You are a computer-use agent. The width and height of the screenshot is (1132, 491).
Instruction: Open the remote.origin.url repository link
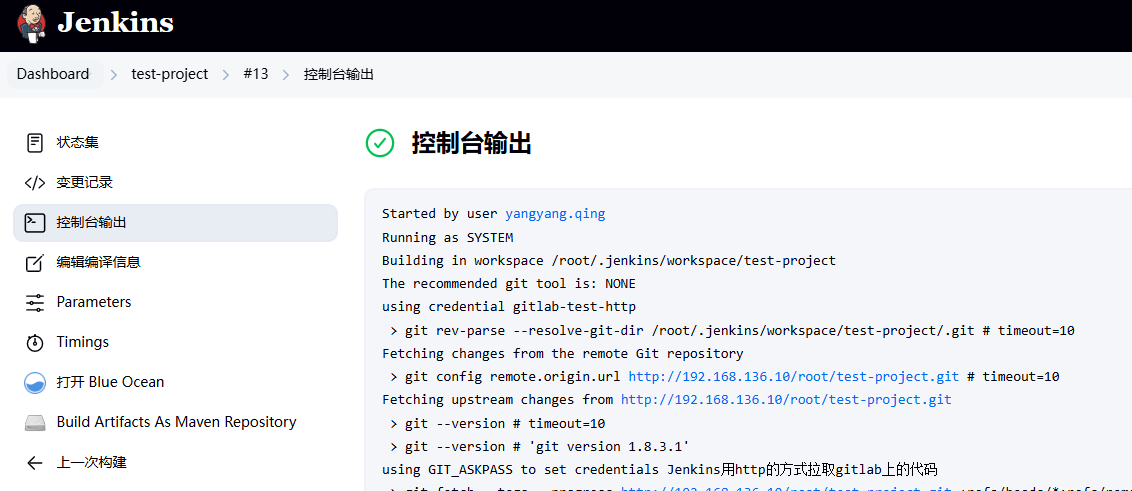click(x=794, y=377)
